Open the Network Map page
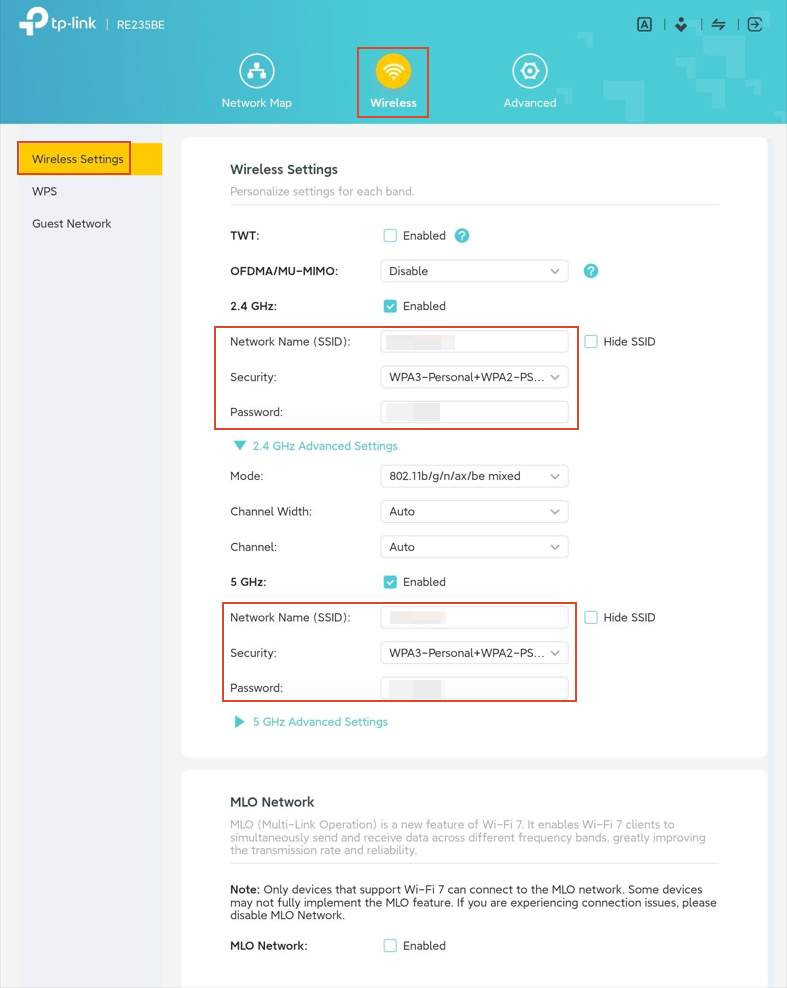This screenshot has height=988, width=787. [x=256, y=82]
